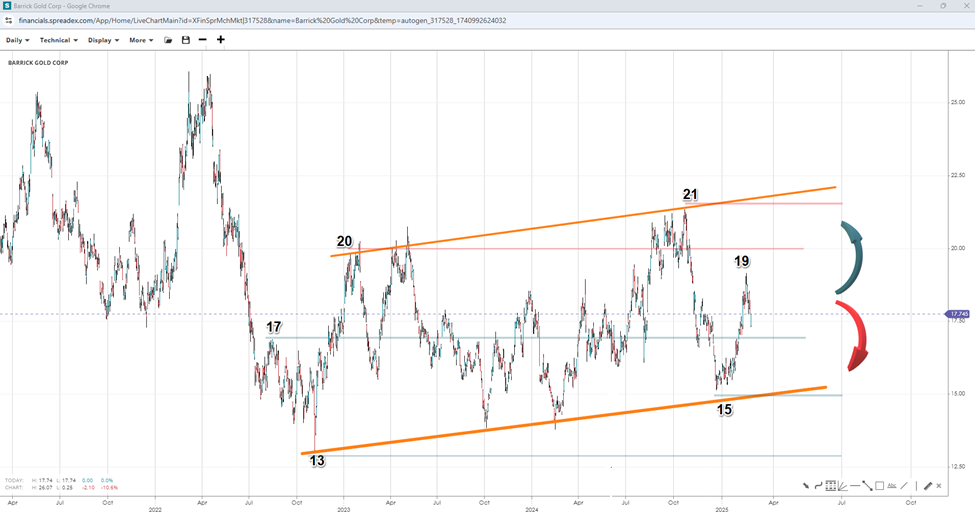Select the Fibonacci grid tool
The image size is (975, 523).
click(x=831, y=486)
